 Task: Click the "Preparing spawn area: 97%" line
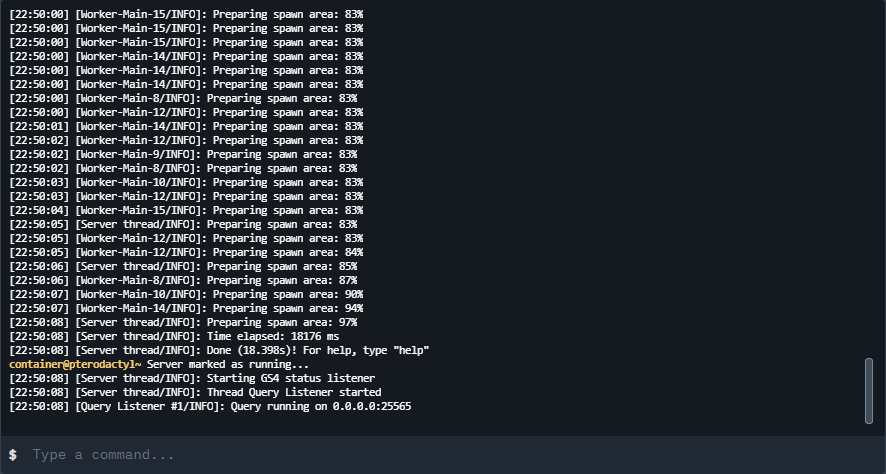[x=183, y=322]
